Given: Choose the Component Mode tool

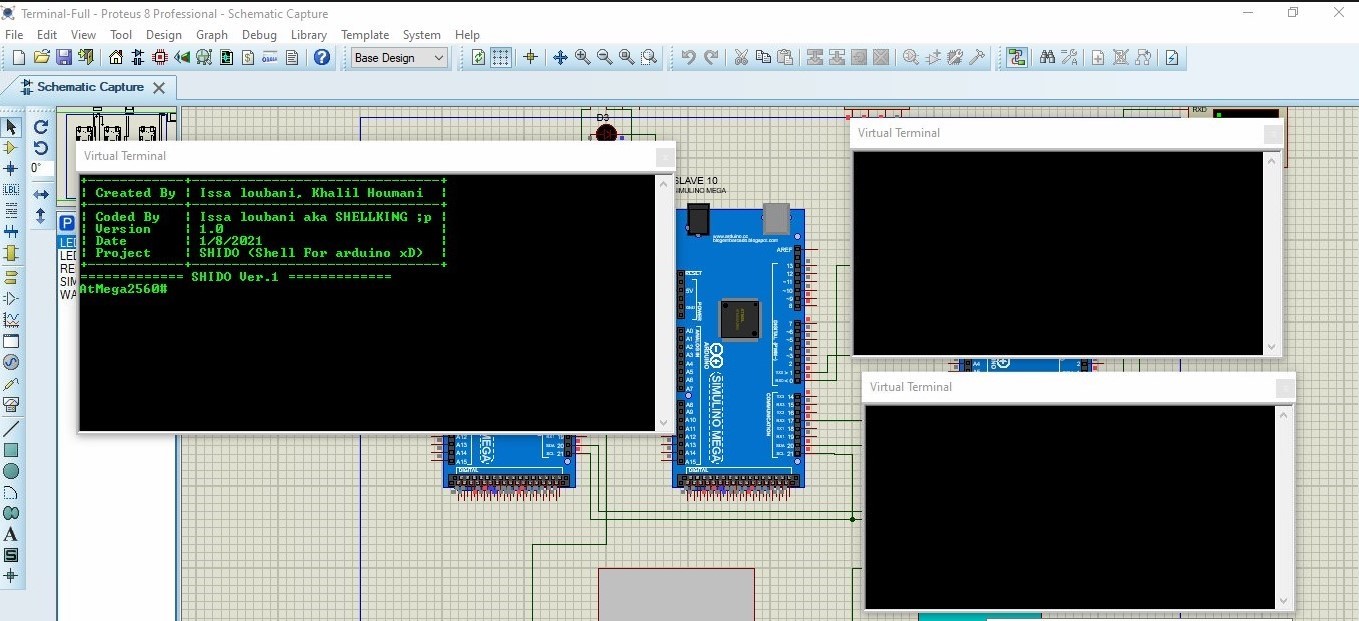Looking at the screenshot, I should tap(11, 148).
